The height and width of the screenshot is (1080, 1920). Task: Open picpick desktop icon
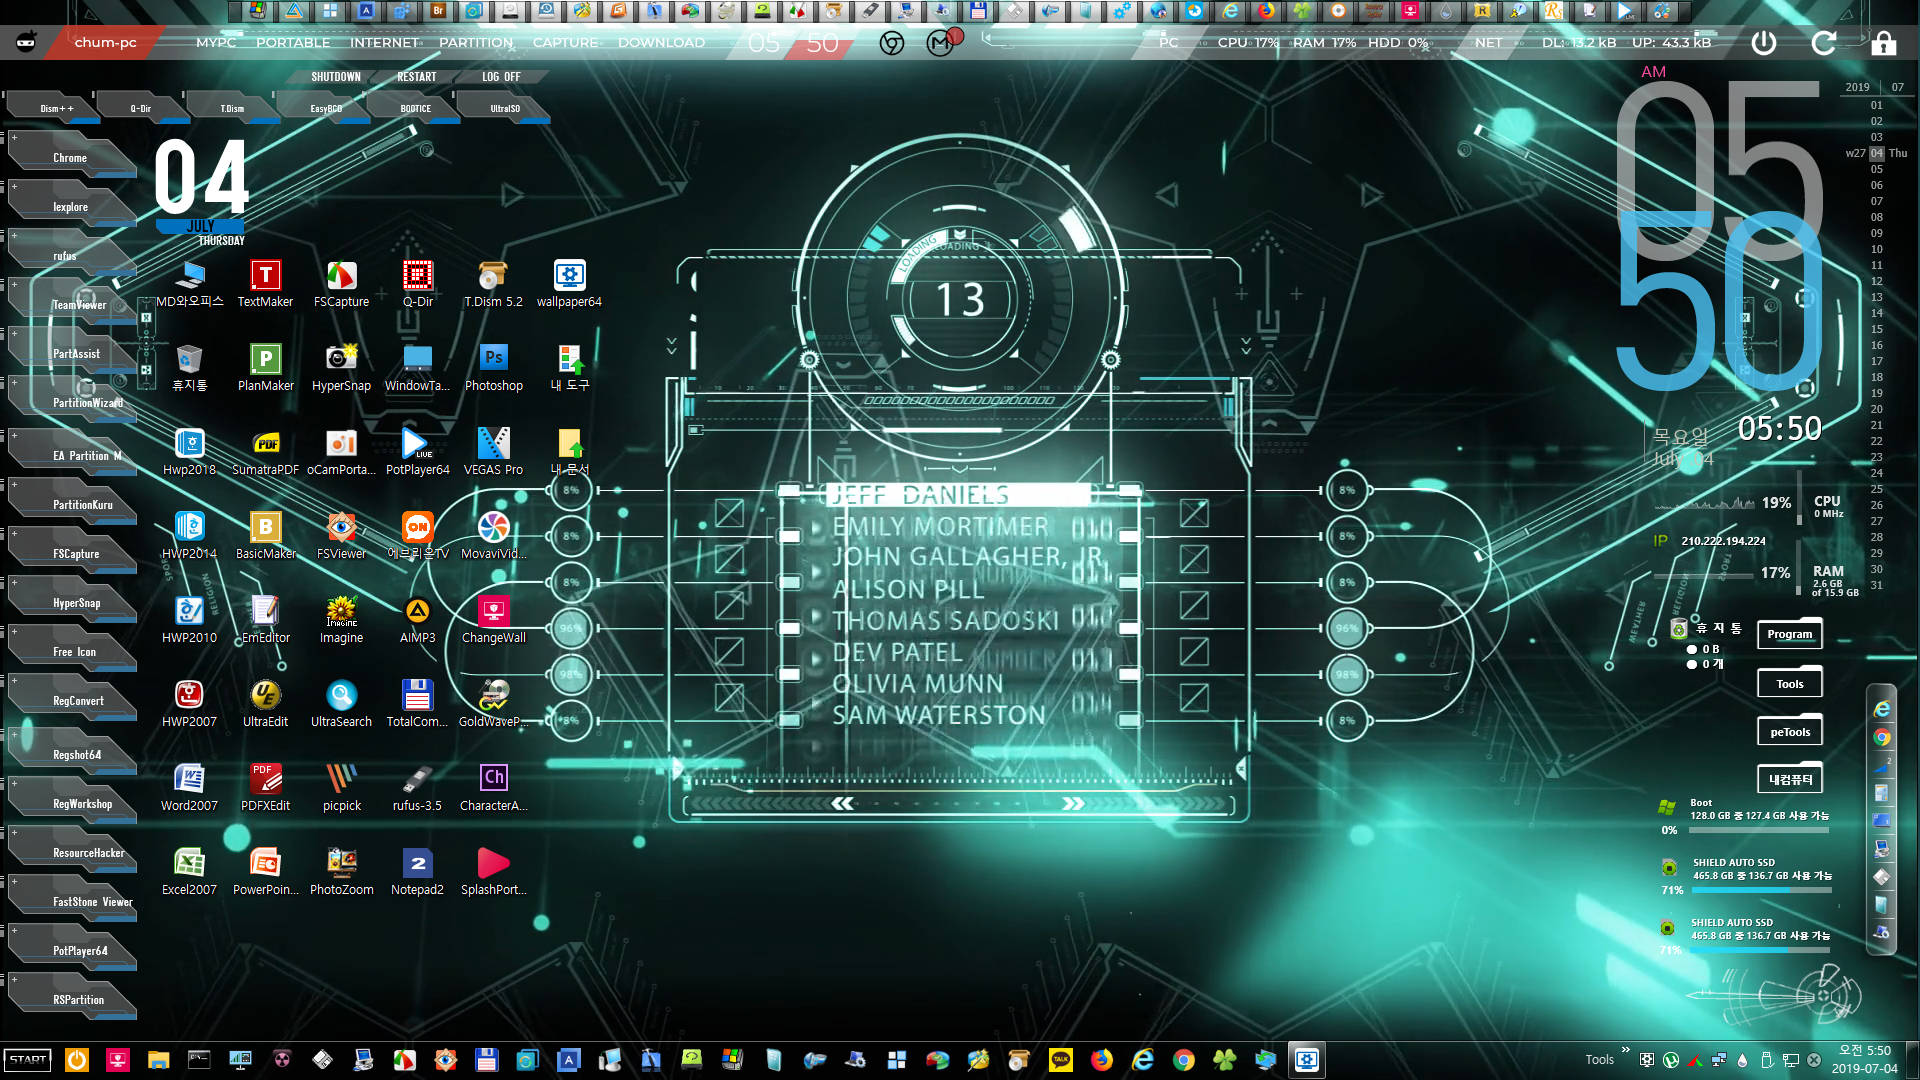tap(341, 787)
